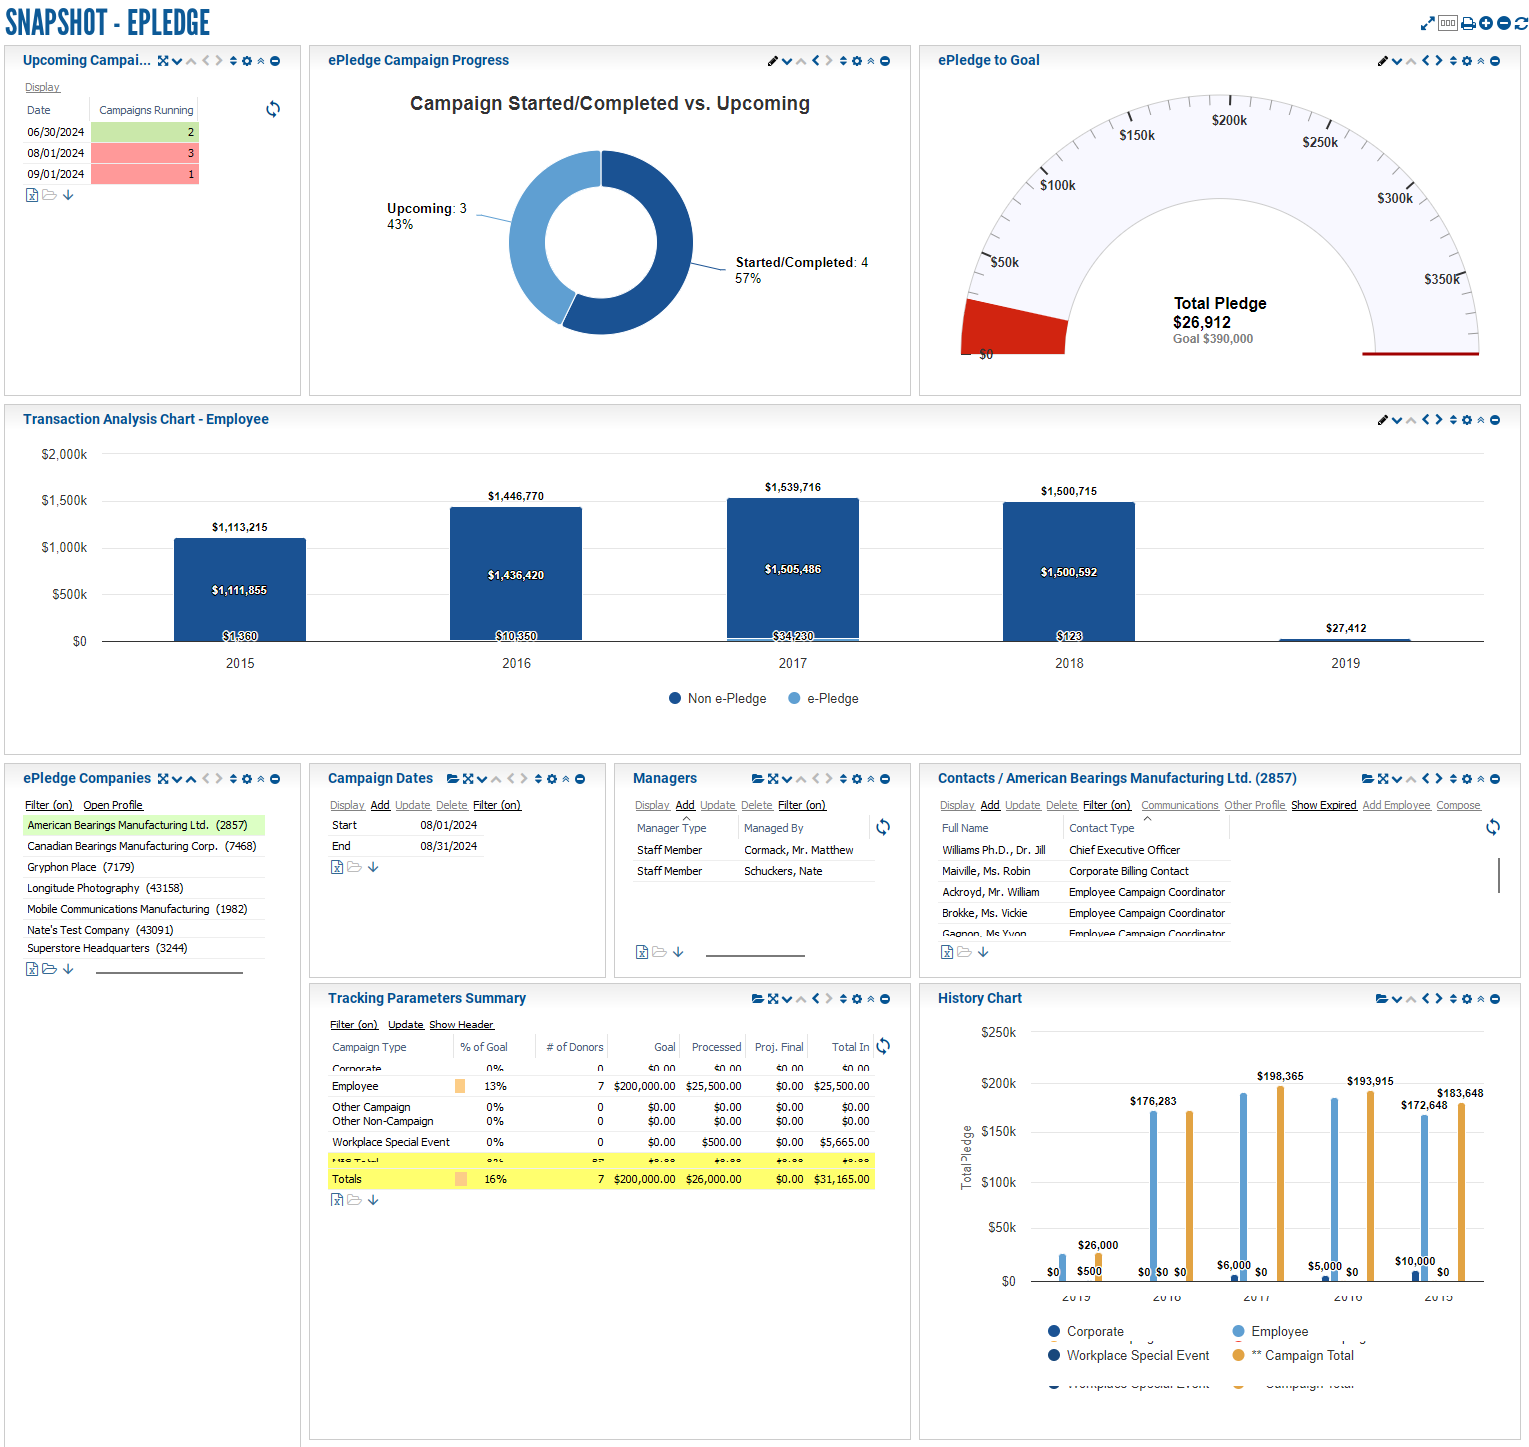Refresh the Managers table
The image size is (1529, 1447).
point(883,827)
